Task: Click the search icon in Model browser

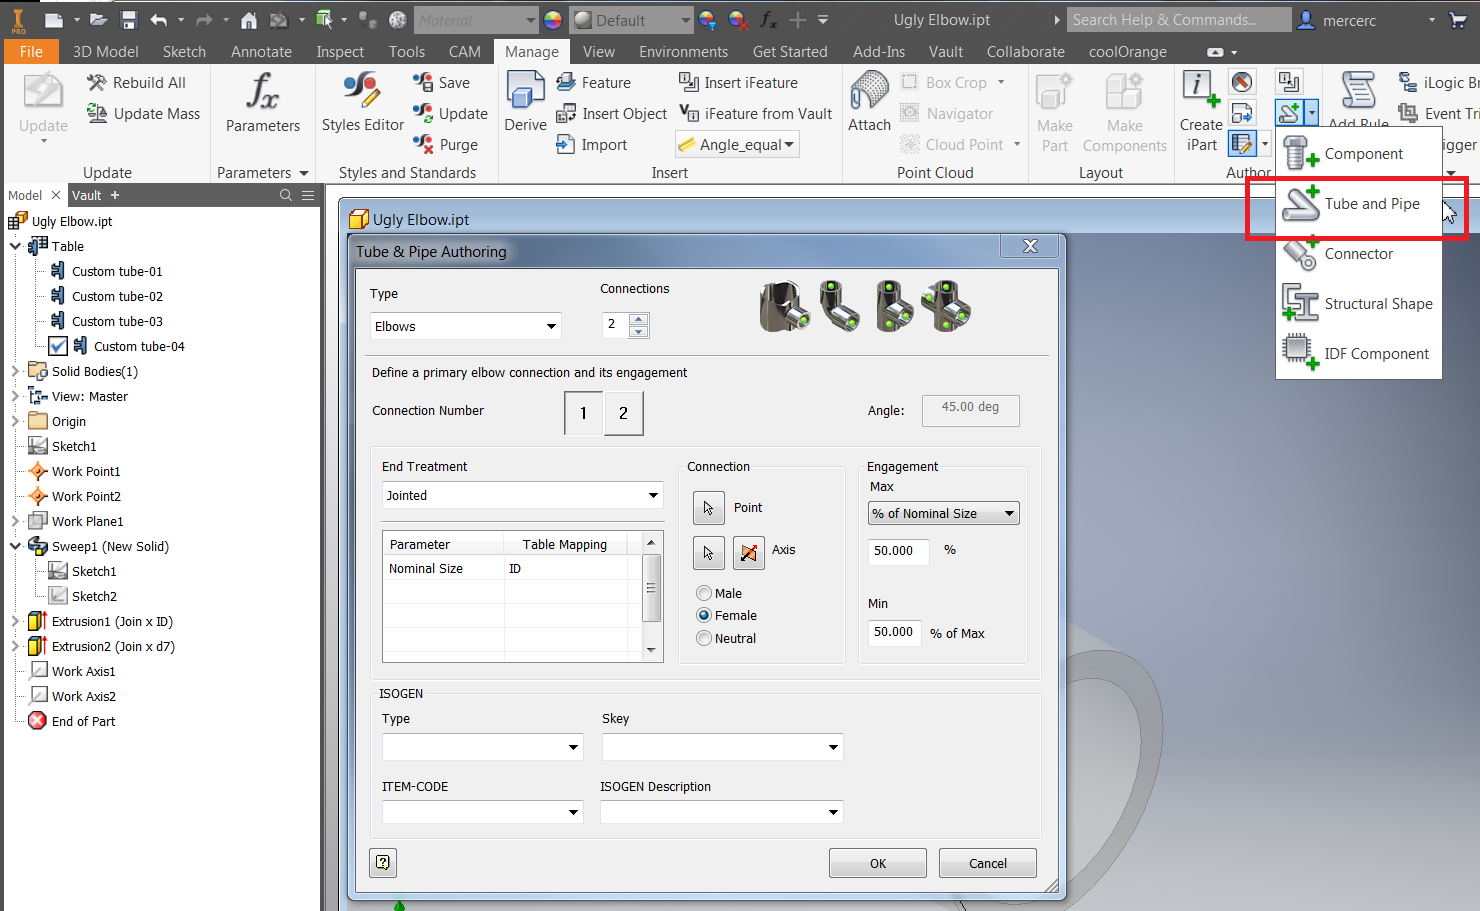Action: coord(286,195)
